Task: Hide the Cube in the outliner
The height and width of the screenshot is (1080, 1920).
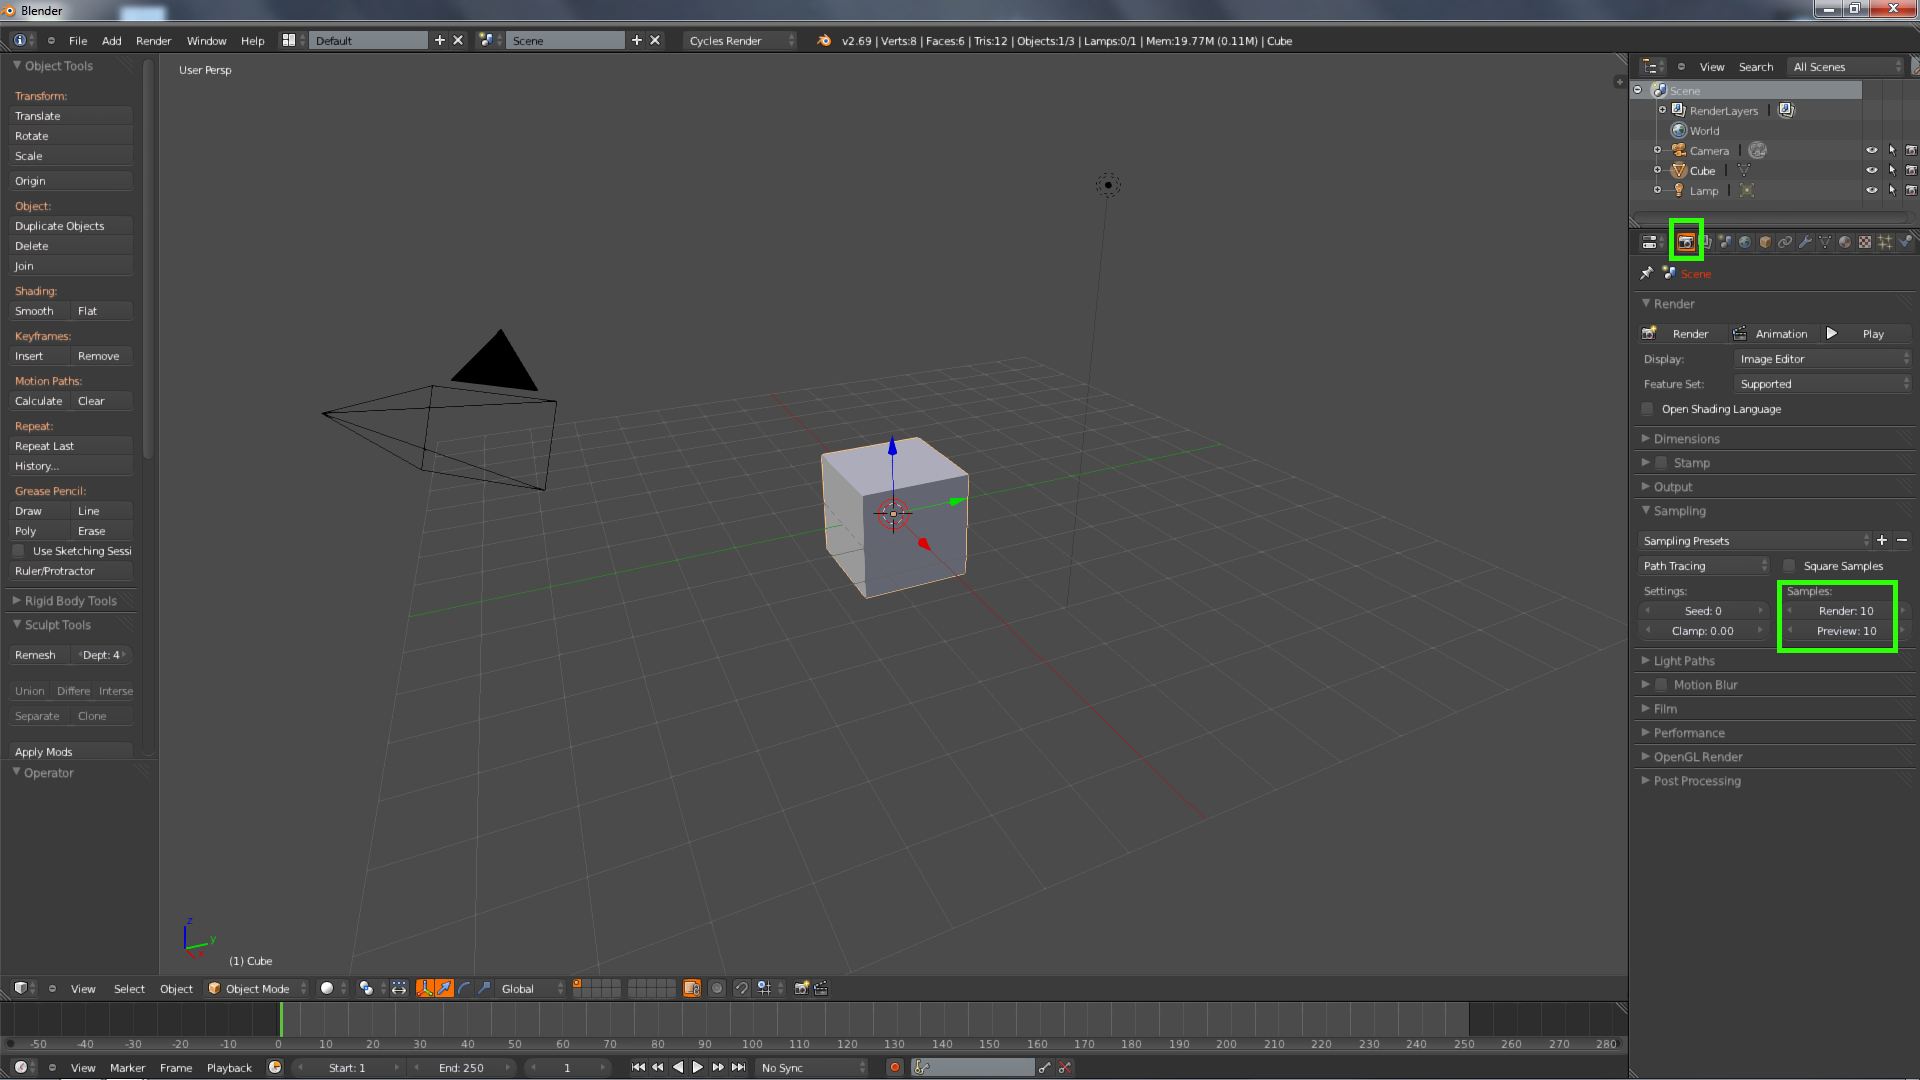Action: [1871, 171]
